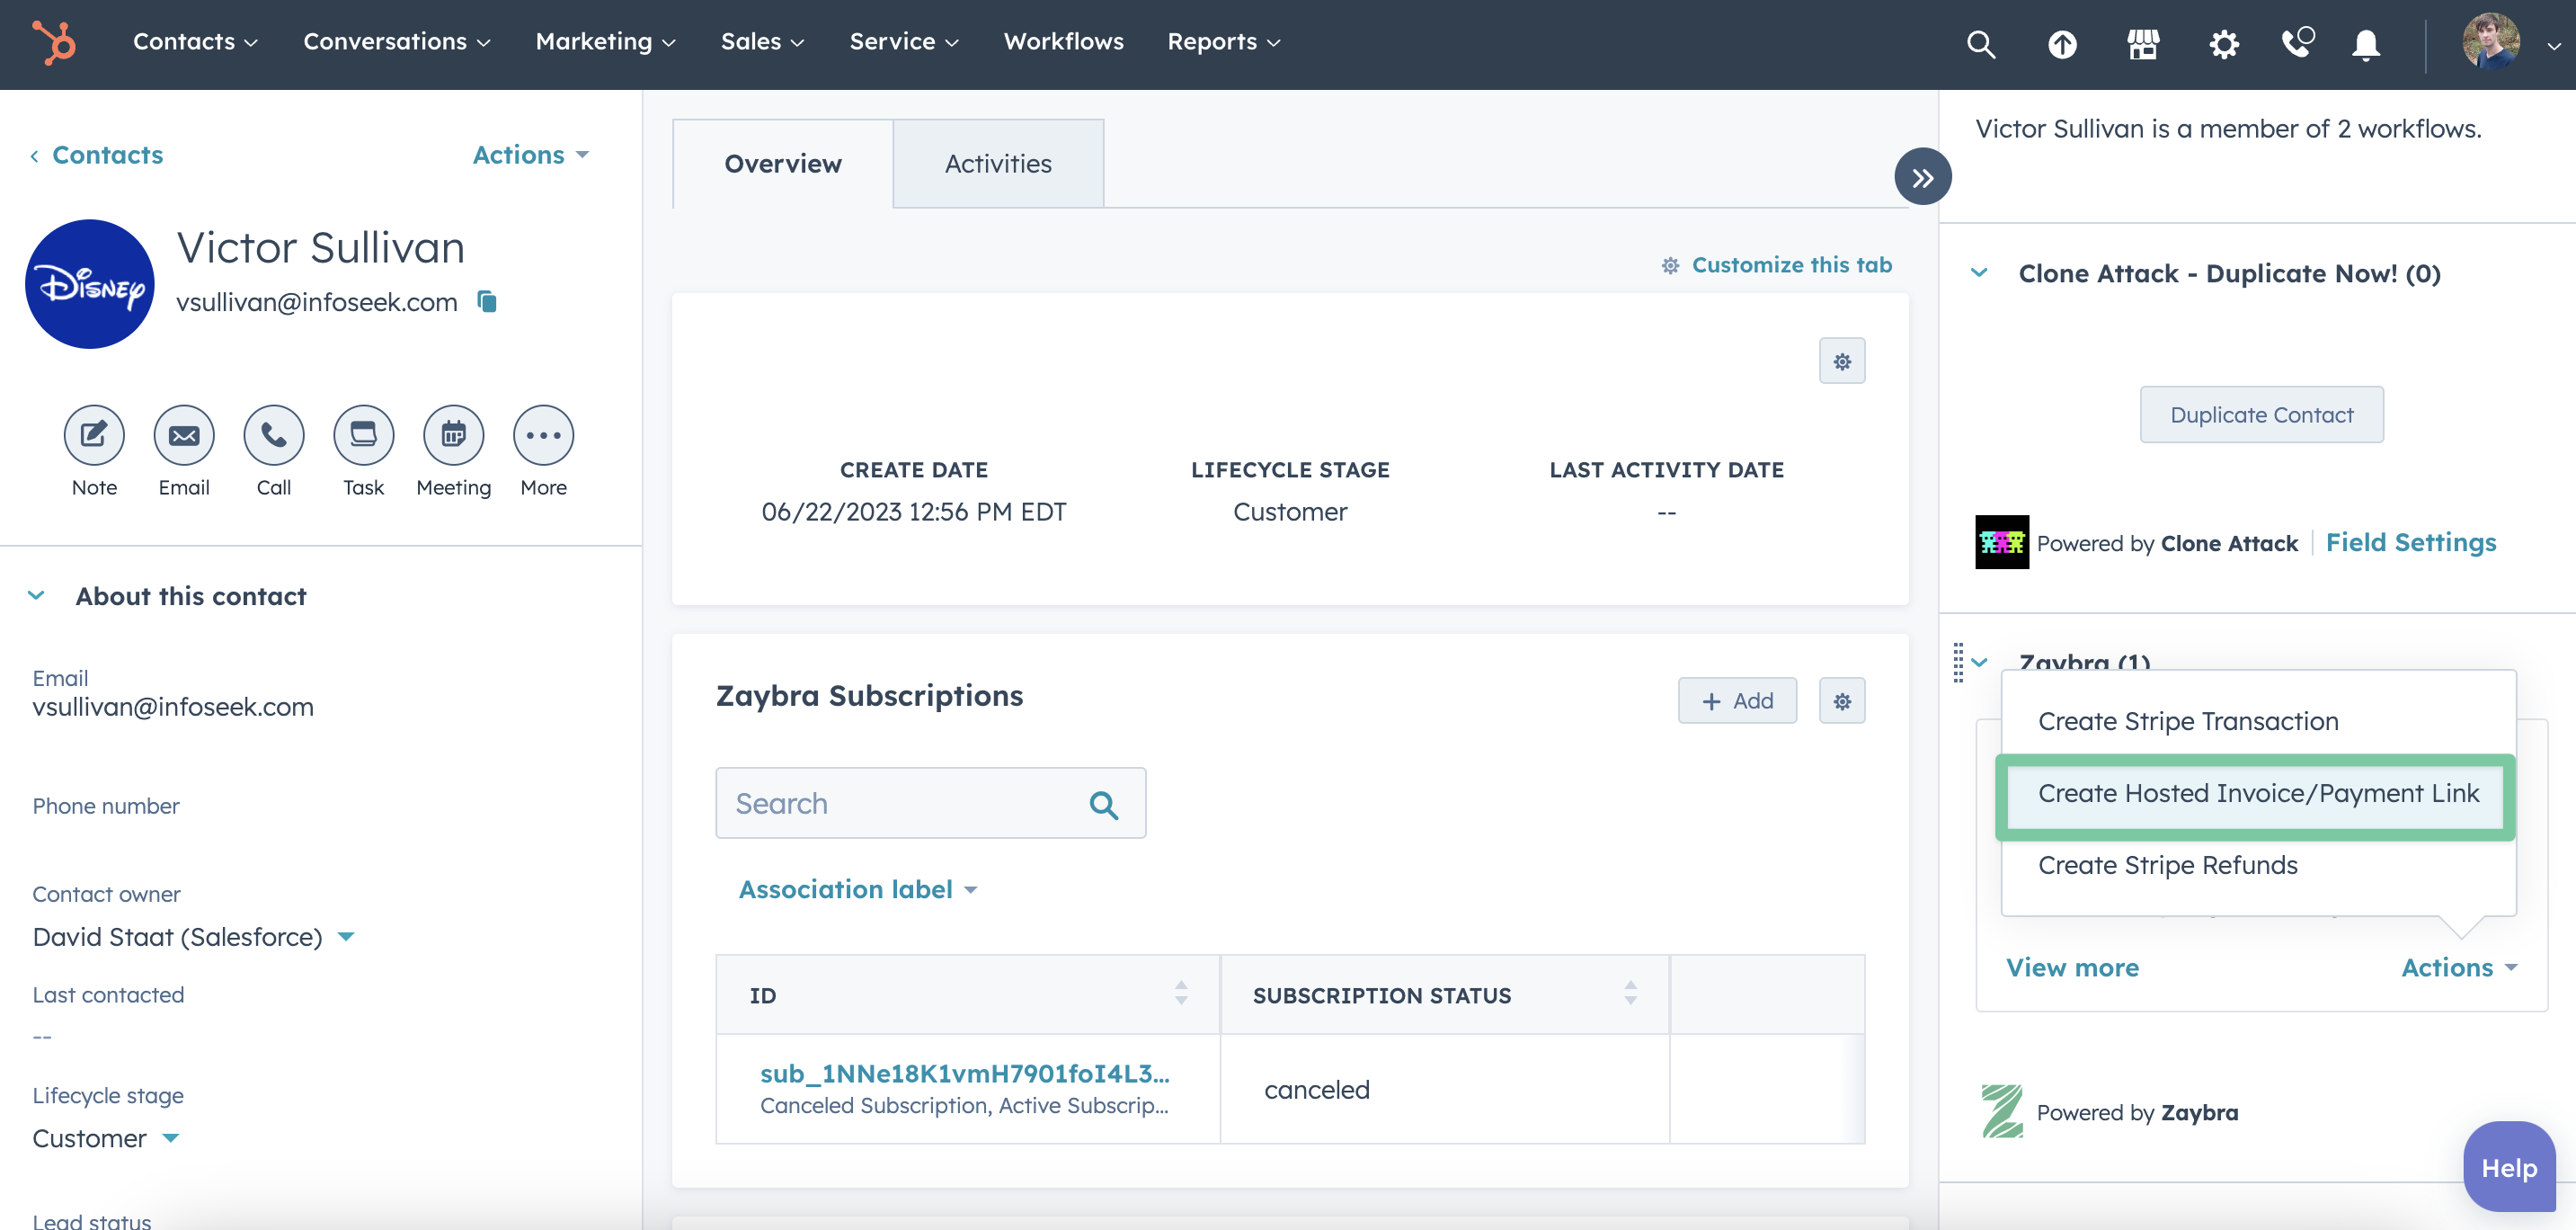Image resolution: width=2576 pixels, height=1230 pixels.
Task: Open the search magnifier in the top bar
Action: [1980, 43]
